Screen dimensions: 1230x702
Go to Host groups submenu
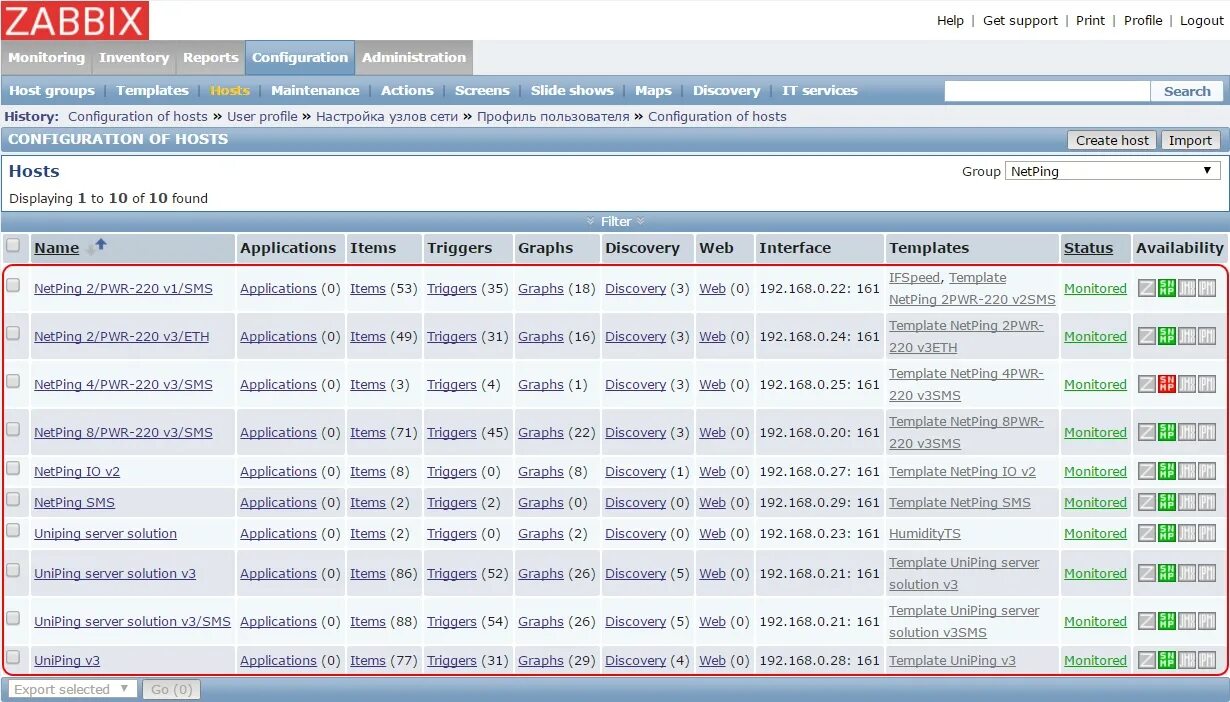tap(52, 90)
